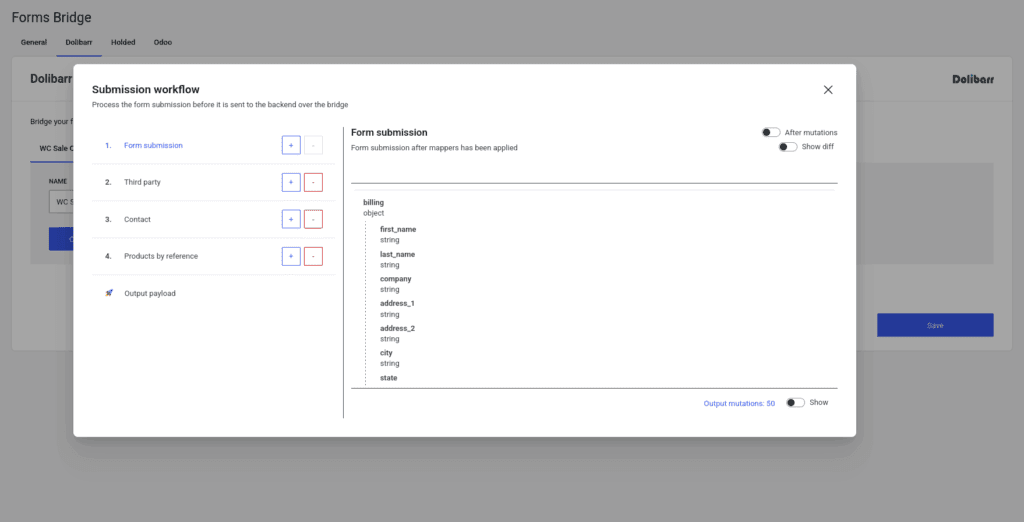Add step after Form submission
1024x522 pixels.
tap(291, 145)
